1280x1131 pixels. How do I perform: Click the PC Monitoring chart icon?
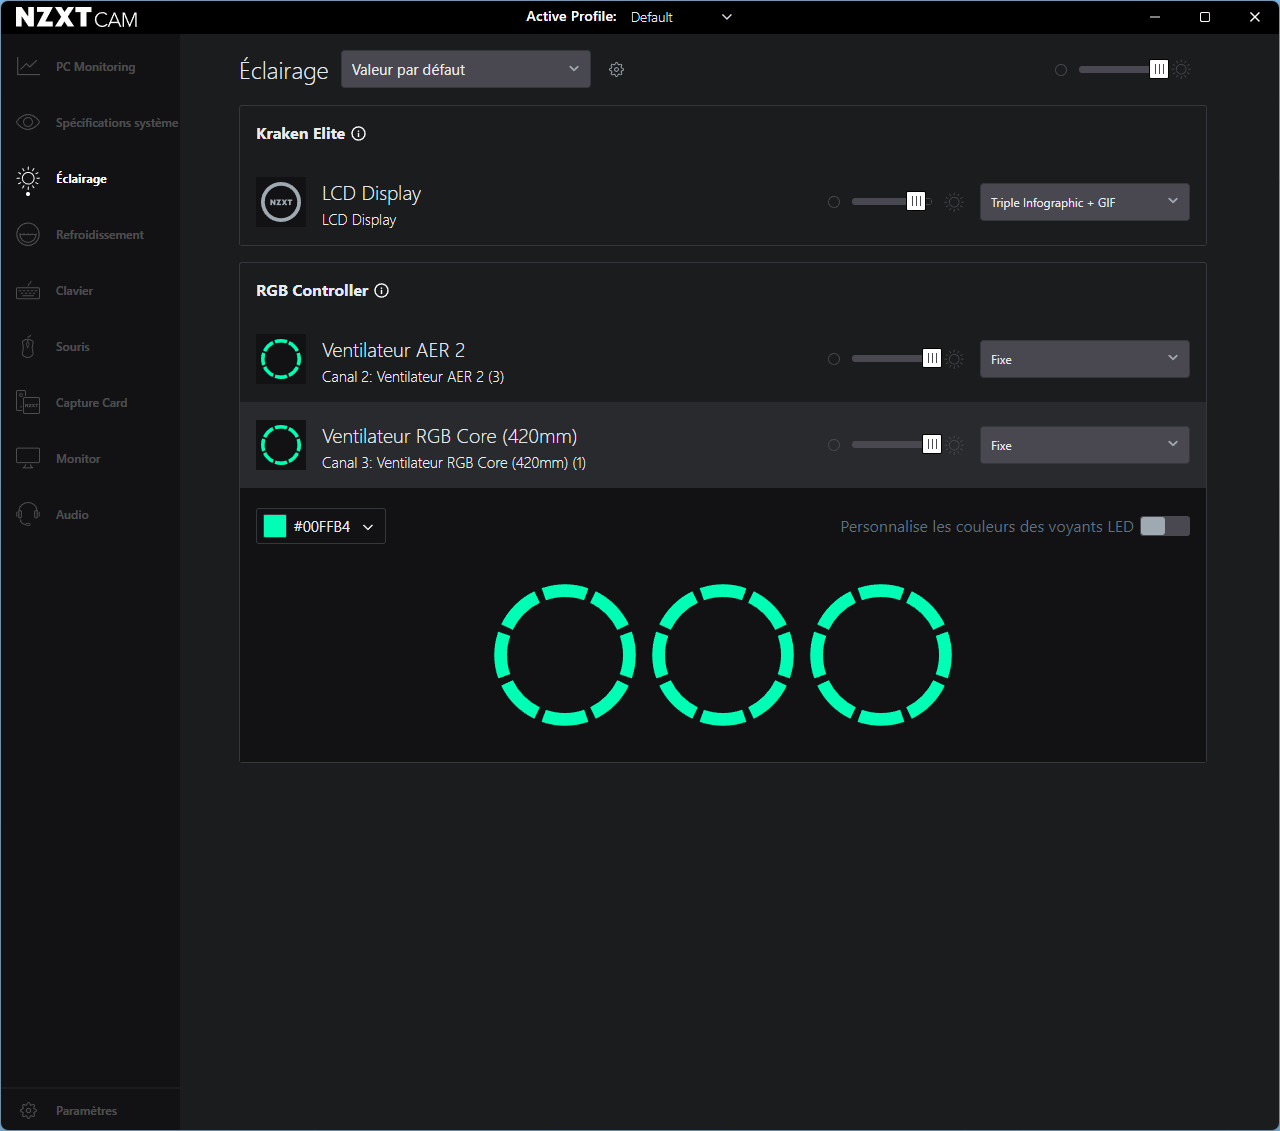click(28, 67)
